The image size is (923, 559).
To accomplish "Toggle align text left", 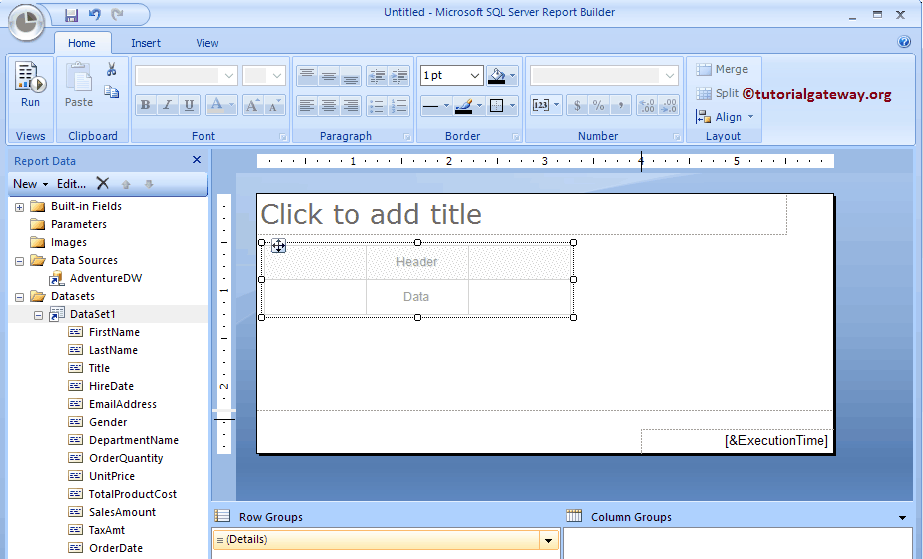I will (307, 105).
